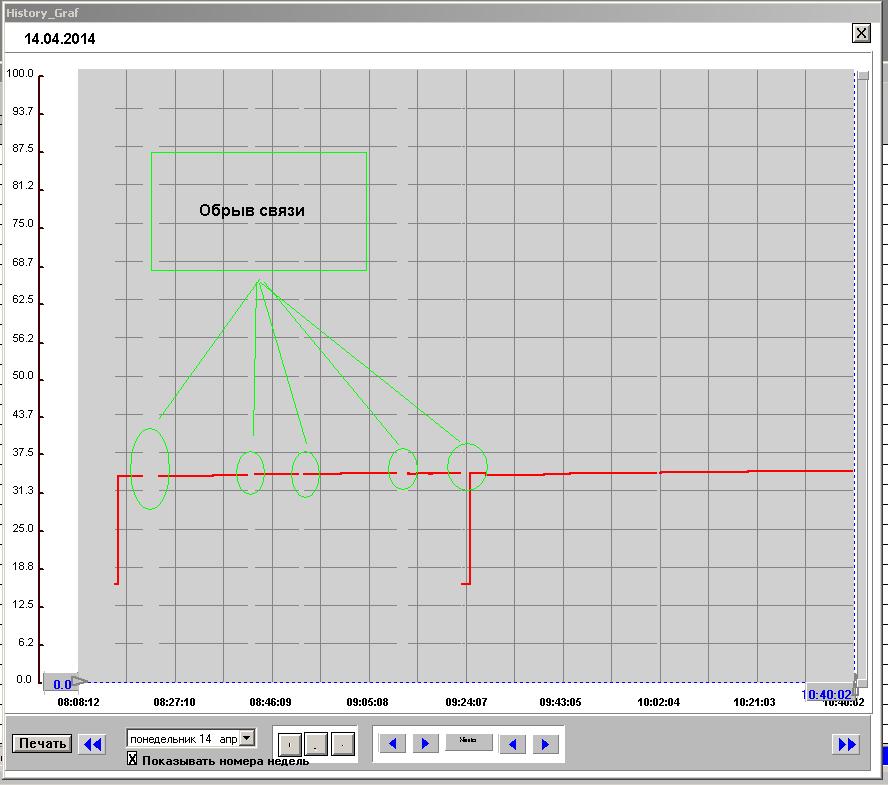Click the first right arrow in the navigation group
Screen dimensions: 888x785
click(426, 744)
